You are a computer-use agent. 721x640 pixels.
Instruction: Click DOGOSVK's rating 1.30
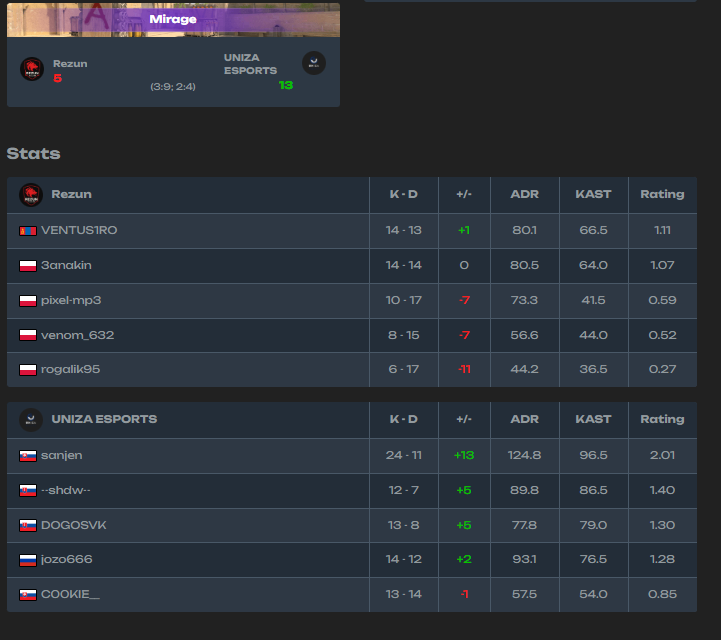pos(662,525)
